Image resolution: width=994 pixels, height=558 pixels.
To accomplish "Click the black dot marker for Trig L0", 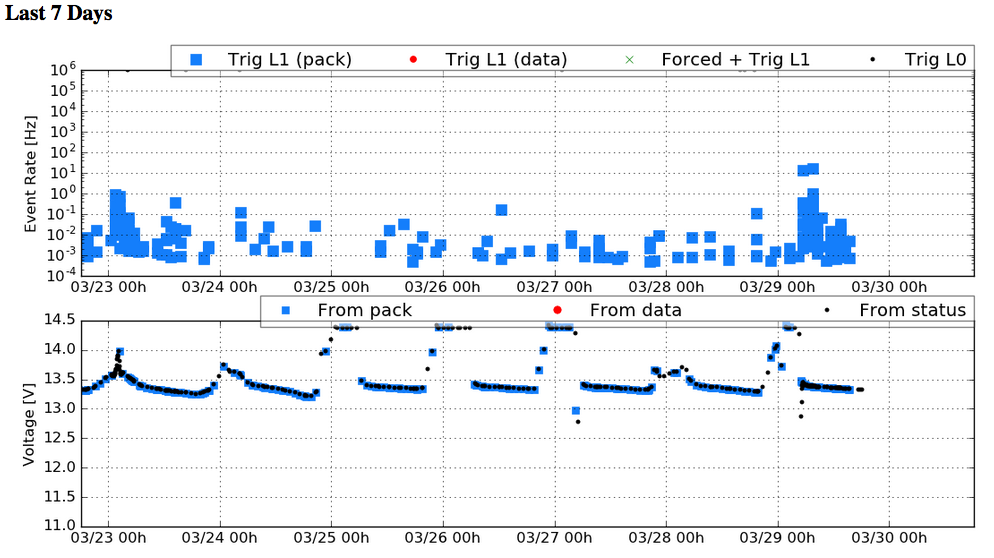I will click(873, 60).
